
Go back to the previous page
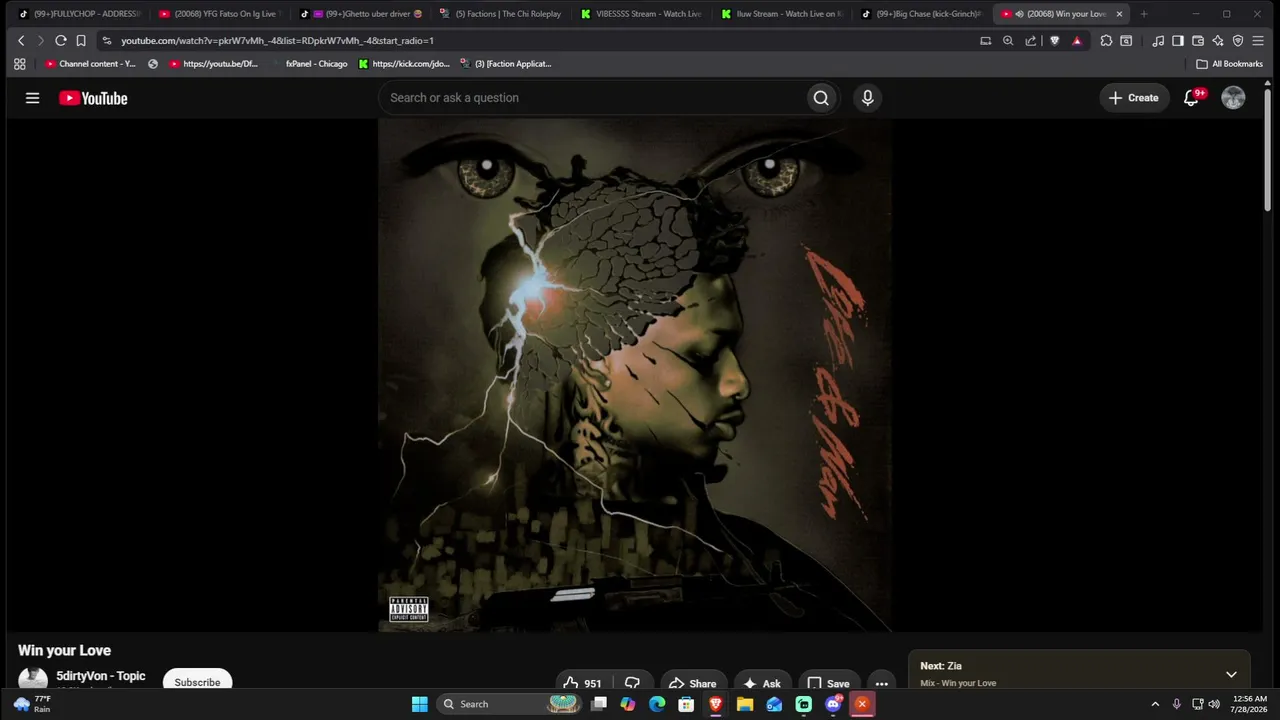[21, 41]
